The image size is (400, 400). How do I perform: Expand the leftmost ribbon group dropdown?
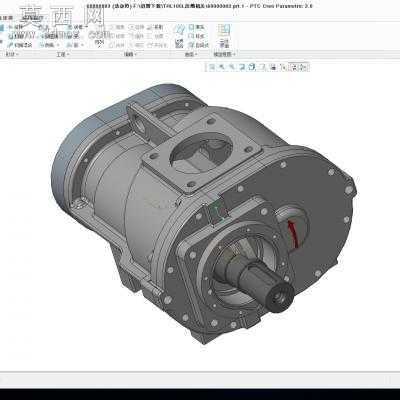[x=12, y=54]
